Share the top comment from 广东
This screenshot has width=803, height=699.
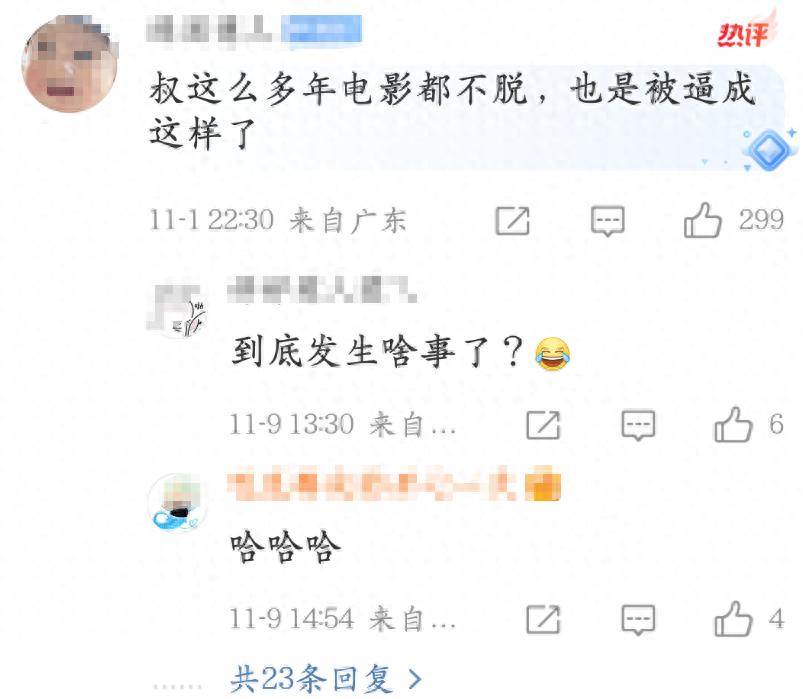coord(512,221)
